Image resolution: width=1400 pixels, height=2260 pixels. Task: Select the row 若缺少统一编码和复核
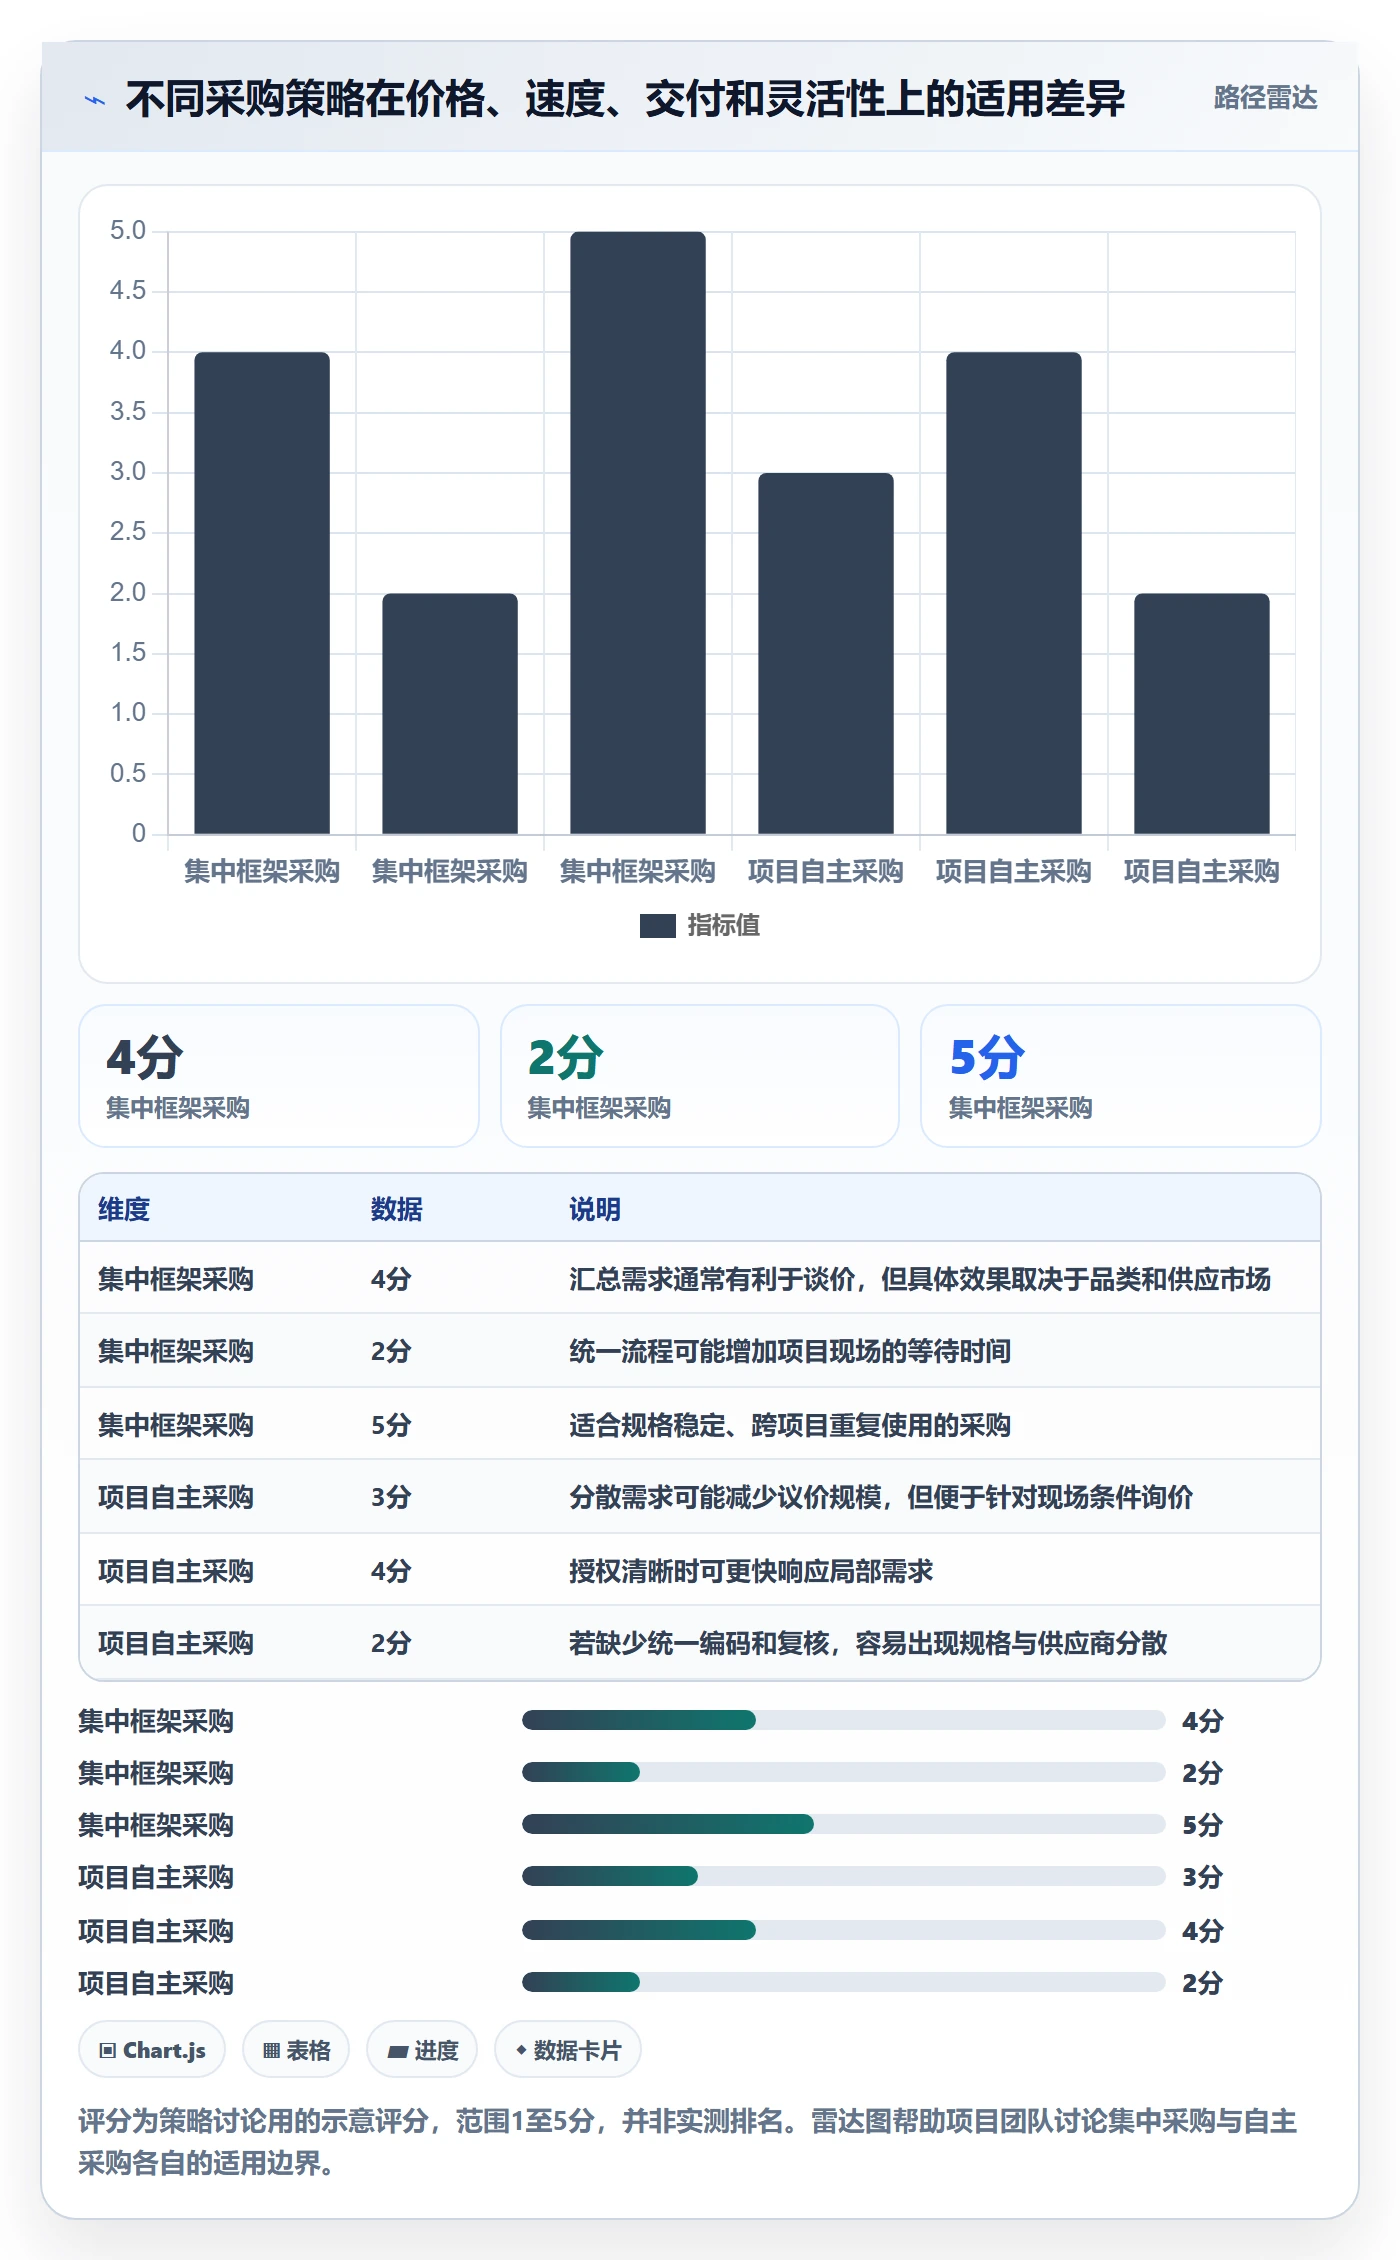700,1643
